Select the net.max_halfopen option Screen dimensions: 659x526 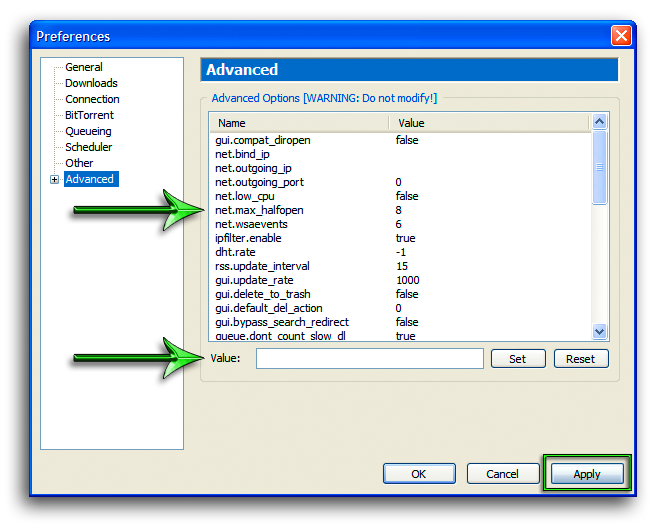[x=401, y=210]
